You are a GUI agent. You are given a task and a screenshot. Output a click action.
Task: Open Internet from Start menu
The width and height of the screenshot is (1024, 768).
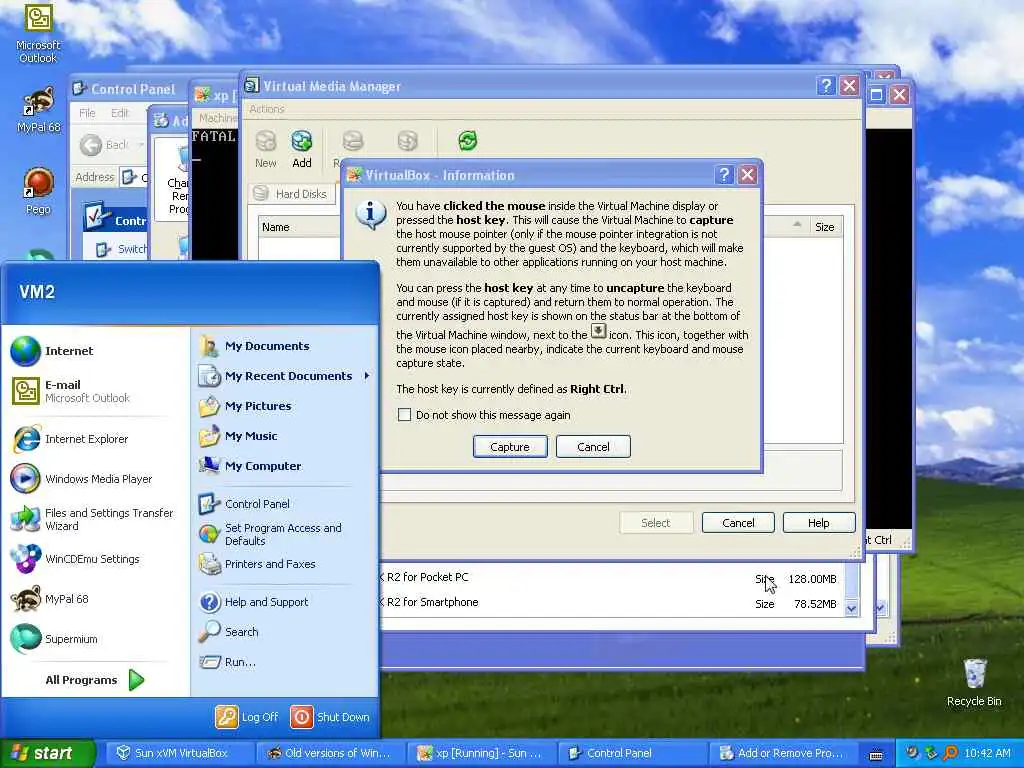(95, 351)
